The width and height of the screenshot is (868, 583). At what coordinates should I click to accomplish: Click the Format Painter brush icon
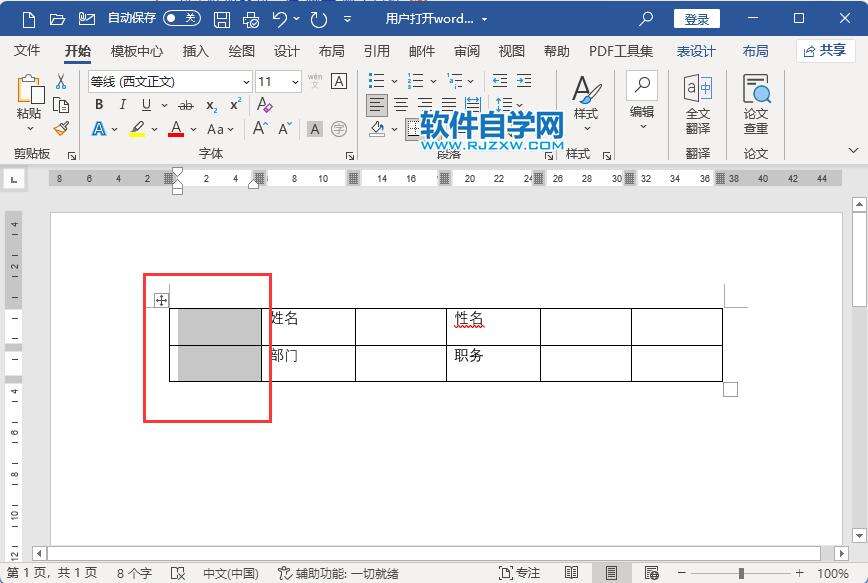61,129
